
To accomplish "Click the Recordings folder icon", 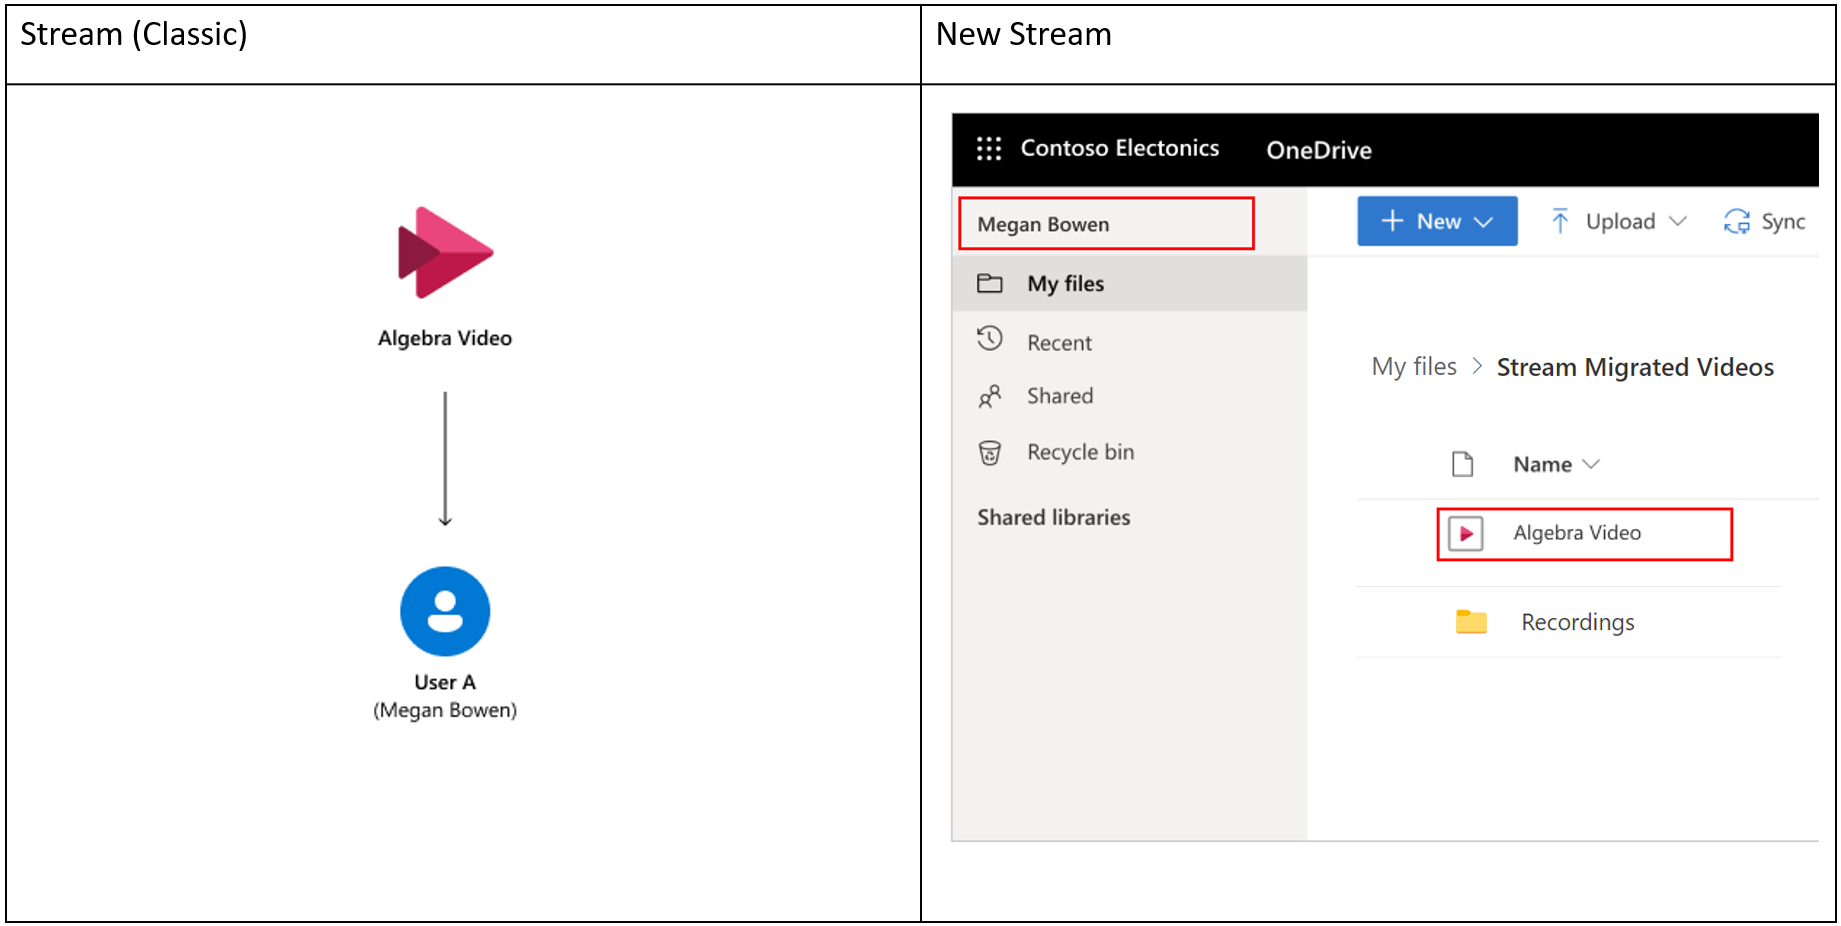I will pos(1470,621).
